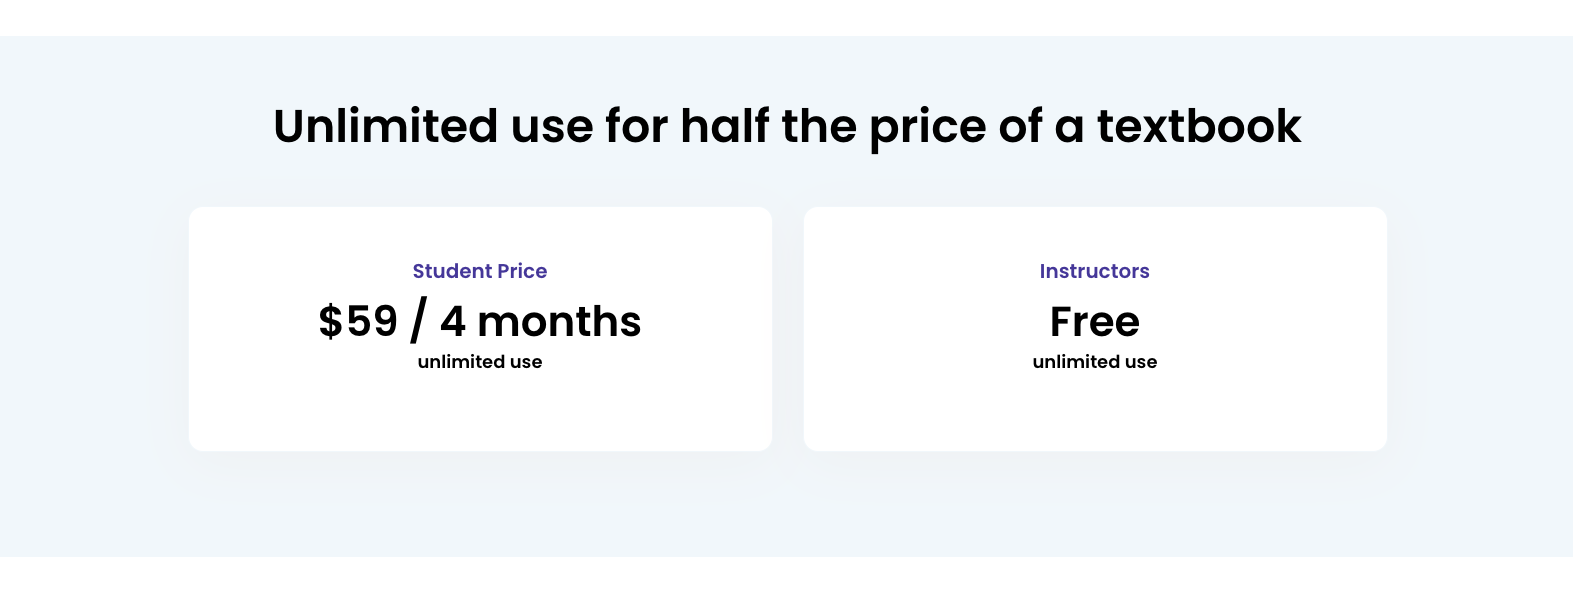Click the word 'Price' in Student Price
1573x597 pixels.
click(522, 271)
